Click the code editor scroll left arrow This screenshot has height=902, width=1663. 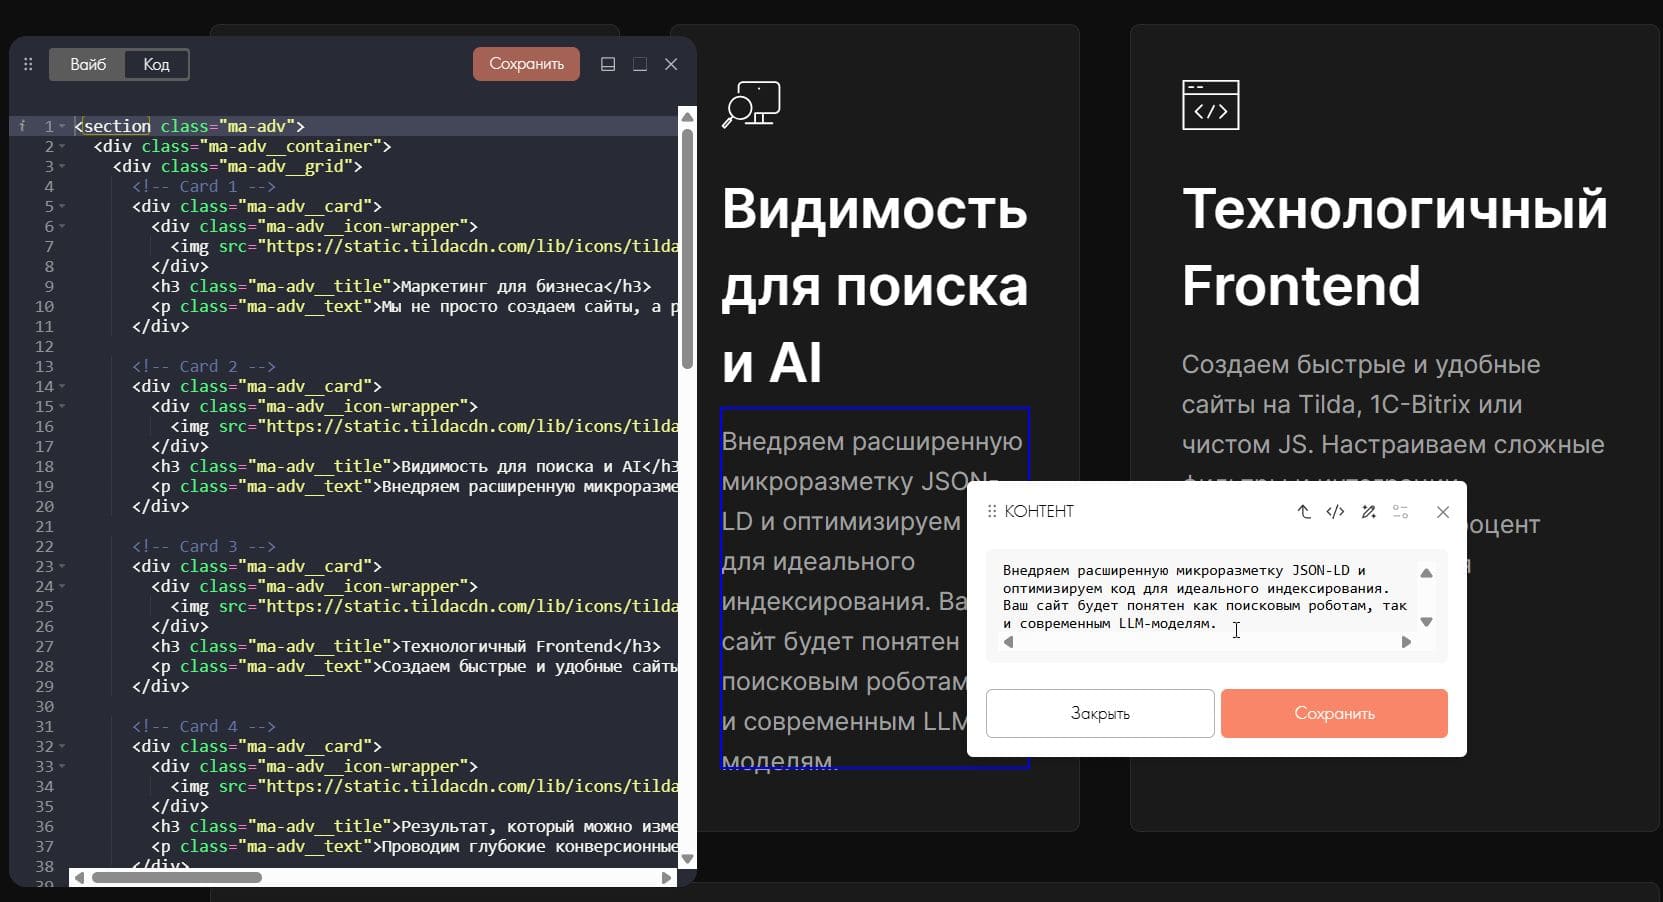(x=79, y=878)
